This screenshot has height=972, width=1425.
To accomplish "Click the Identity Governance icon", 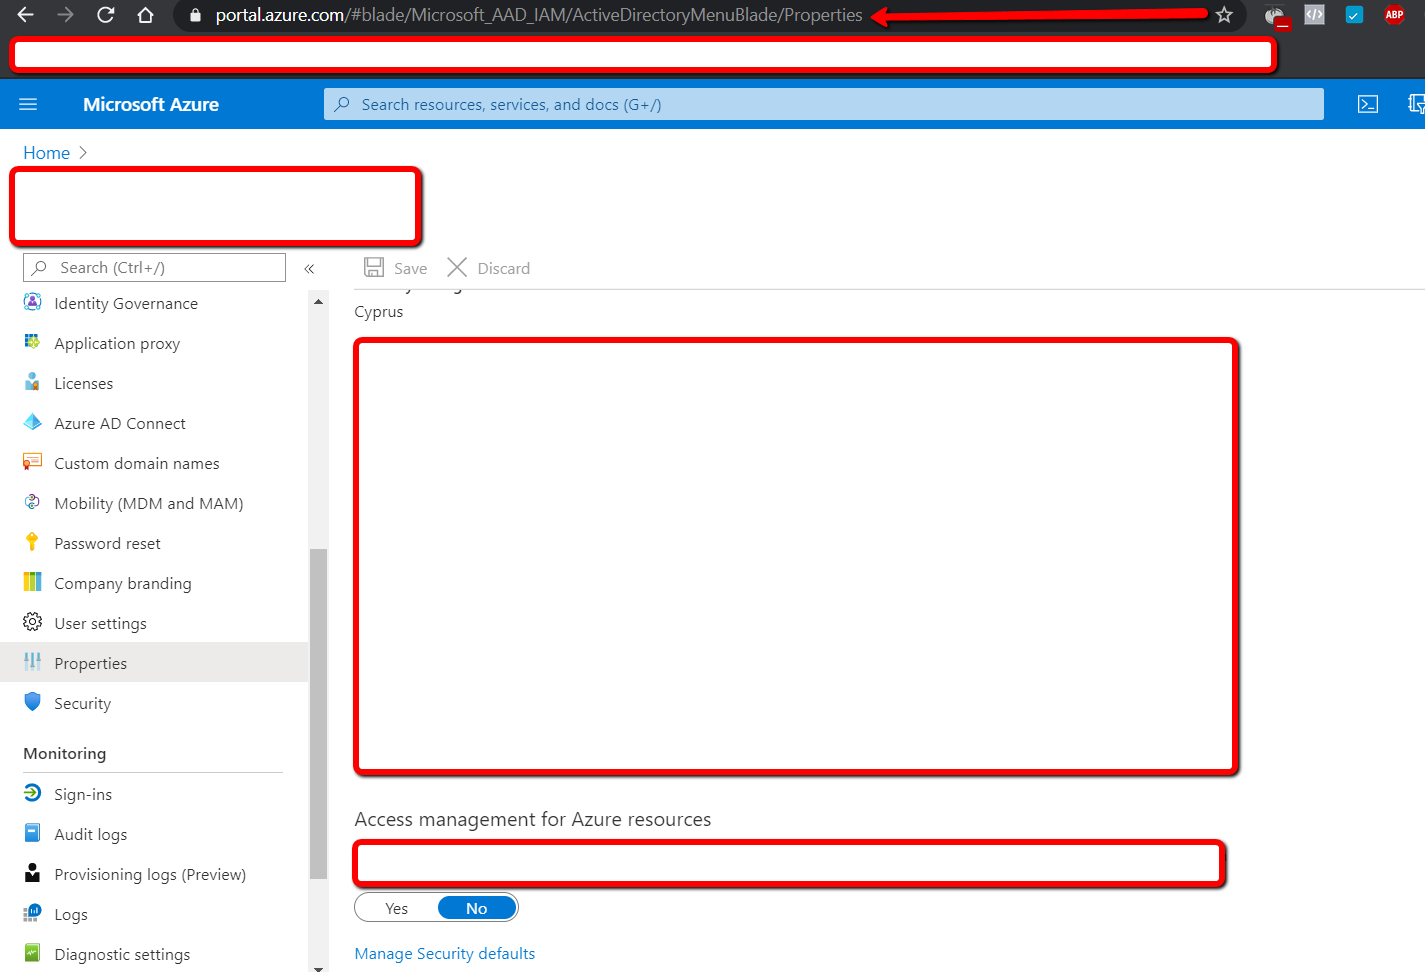I will point(32,302).
